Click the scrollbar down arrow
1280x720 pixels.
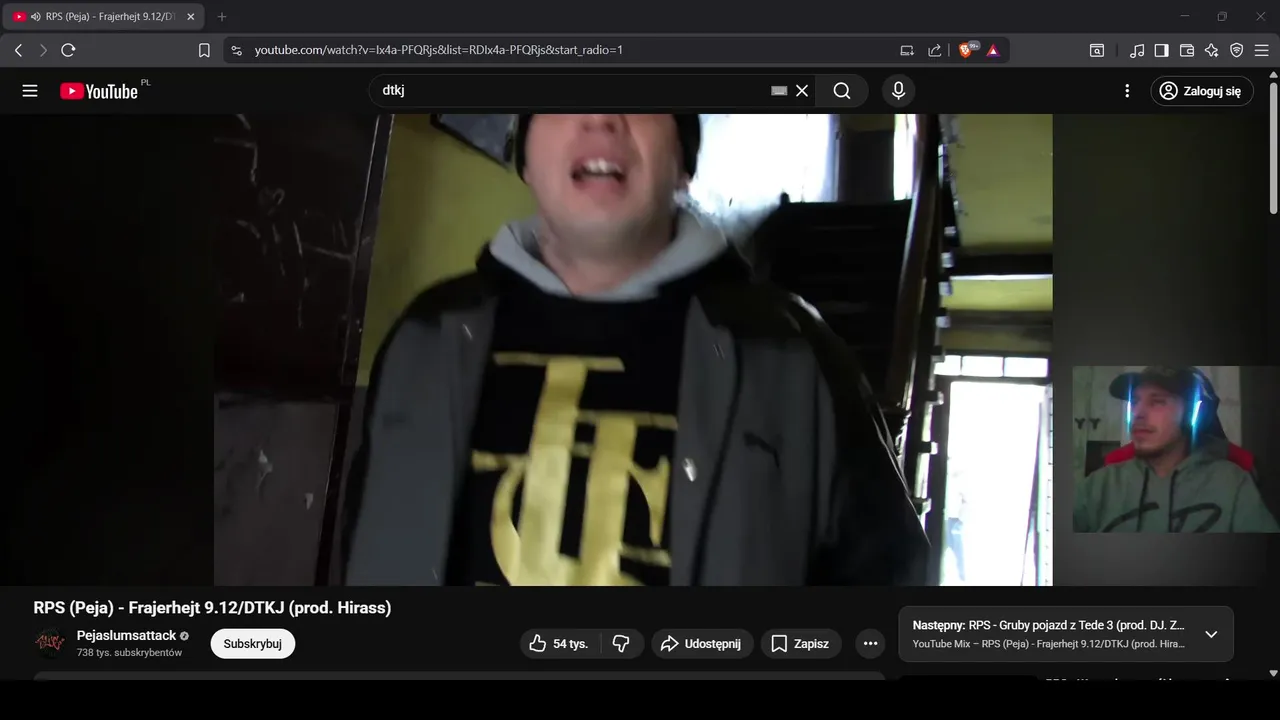pyautogui.click(x=1273, y=673)
